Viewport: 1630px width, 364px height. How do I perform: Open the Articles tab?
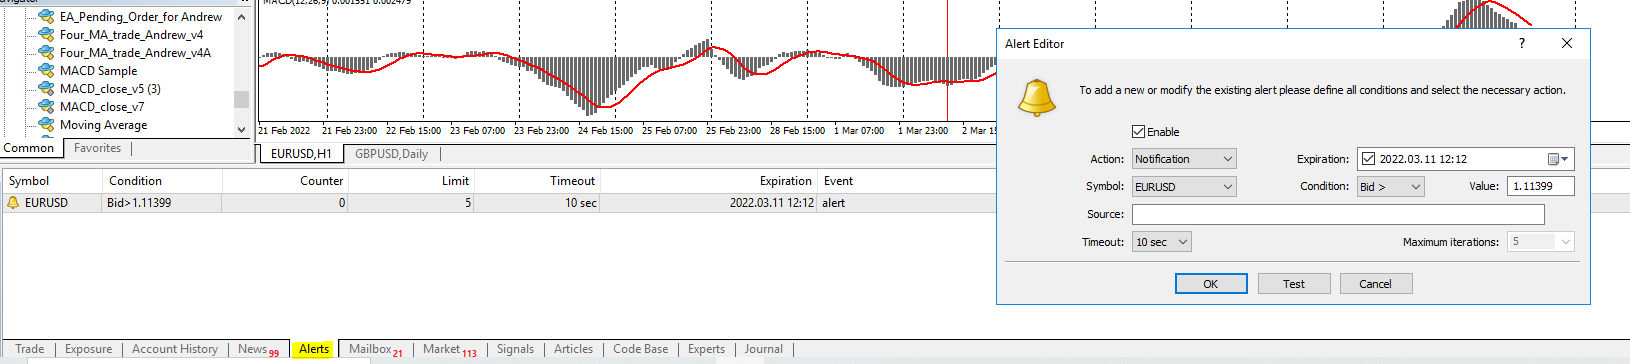pos(573,349)
